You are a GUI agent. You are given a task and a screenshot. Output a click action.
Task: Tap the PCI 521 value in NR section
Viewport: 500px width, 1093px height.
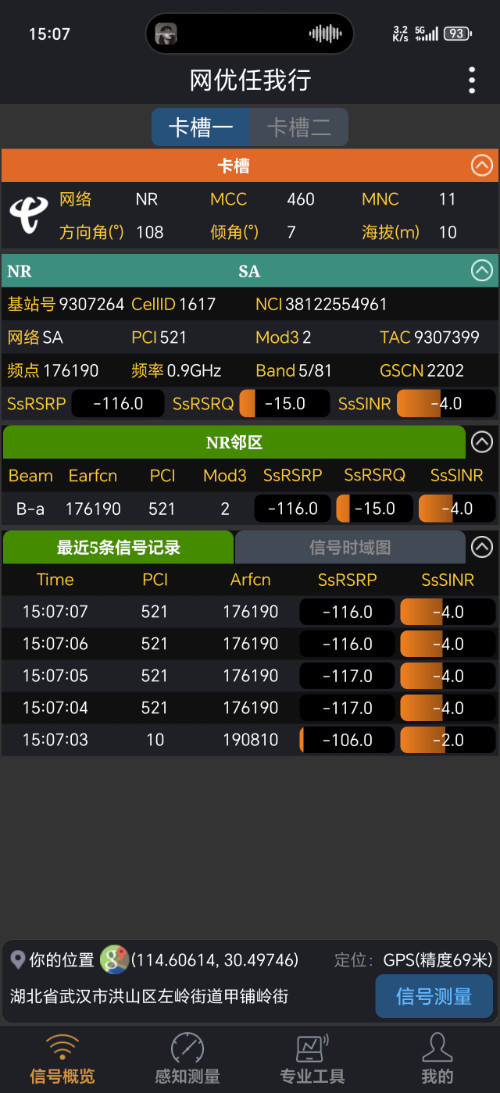(173, 337)
